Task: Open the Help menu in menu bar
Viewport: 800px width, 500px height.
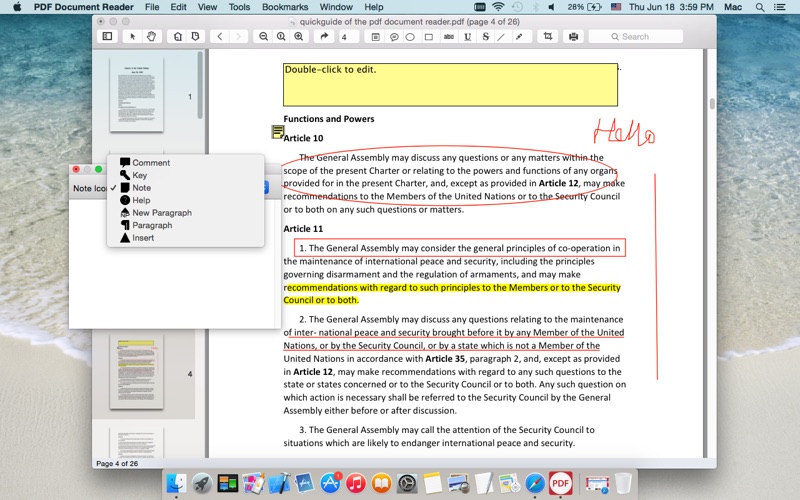Action: pyautogui.click(x=373, y=7)
